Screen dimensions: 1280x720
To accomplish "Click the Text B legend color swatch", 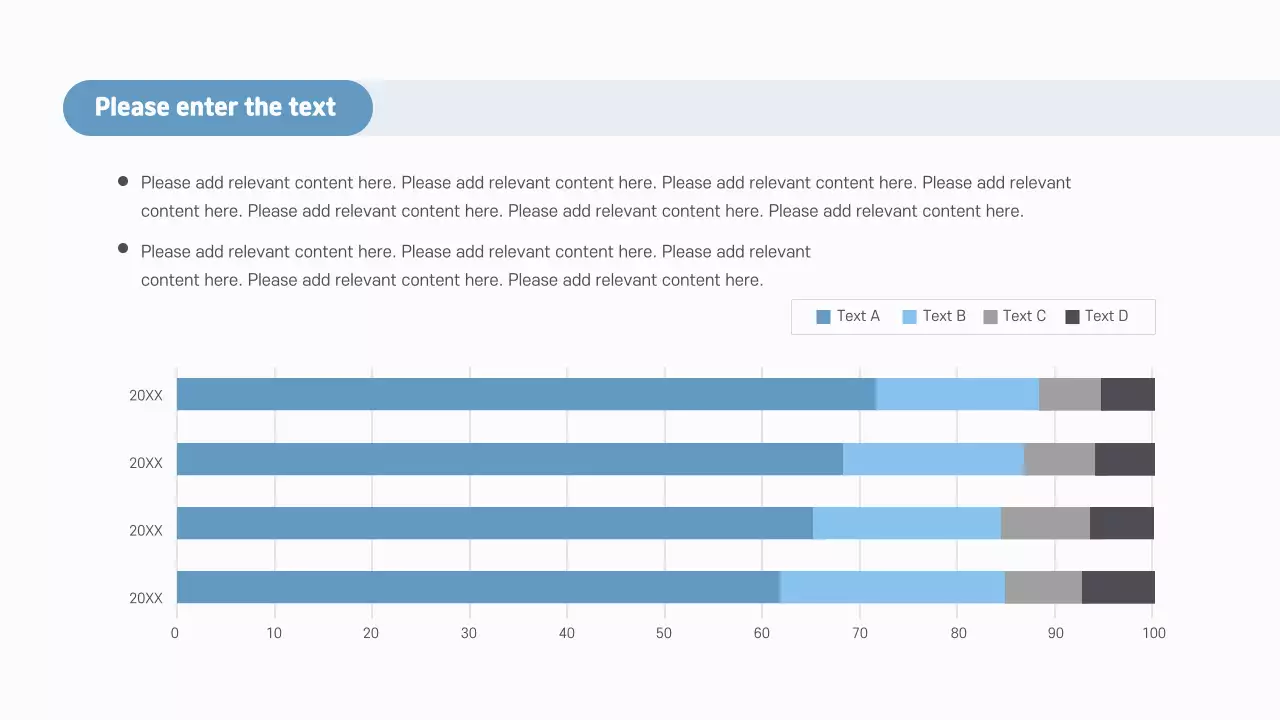I will tap(909, 317).
